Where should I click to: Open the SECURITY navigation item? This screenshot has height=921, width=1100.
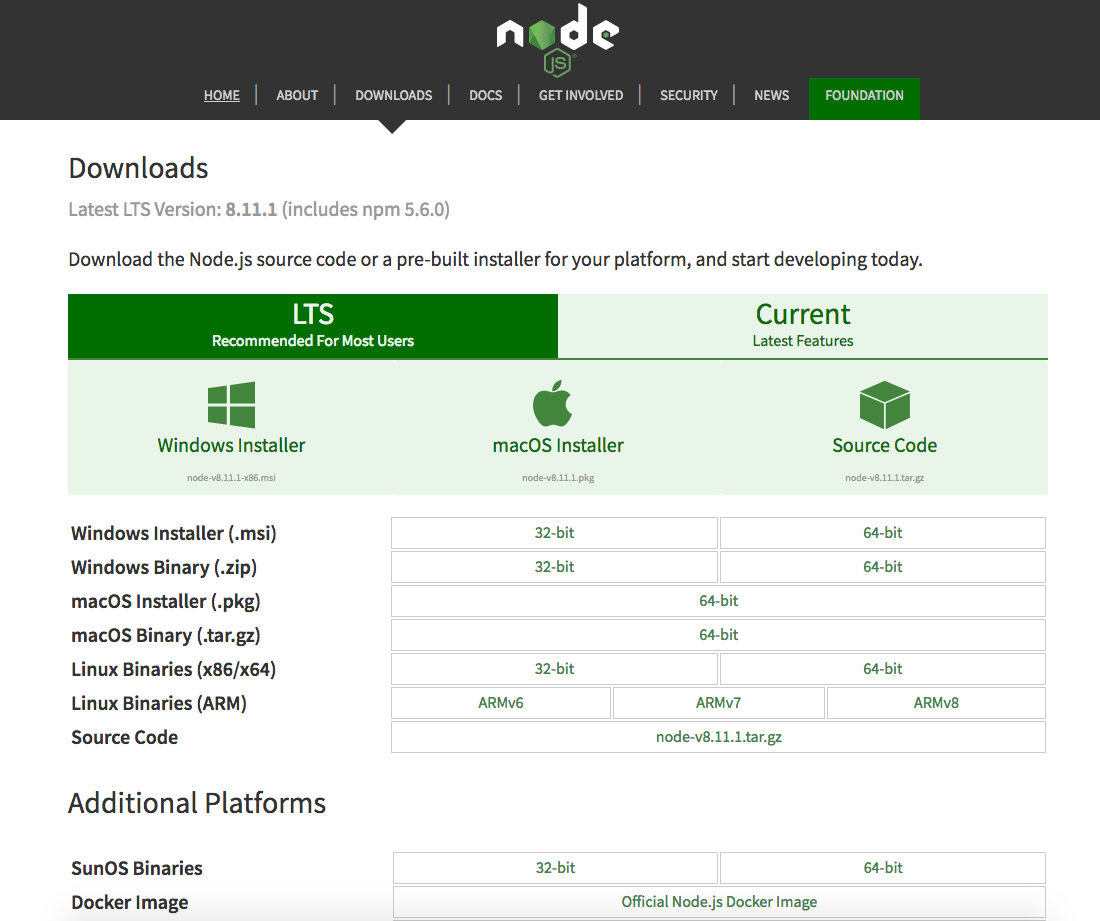689,95
